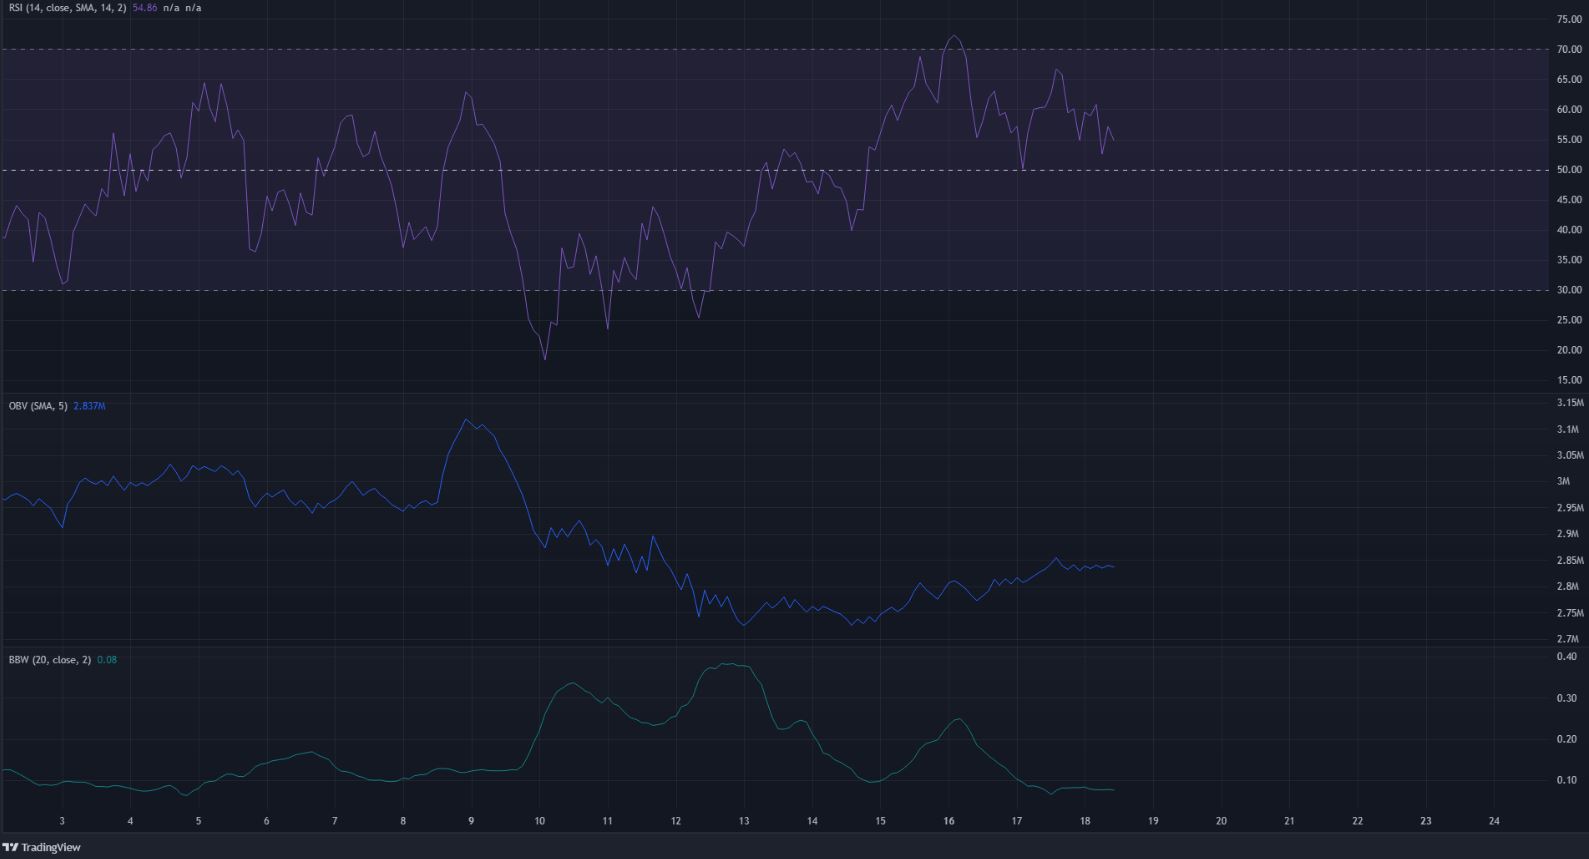The image size is (1589, 859).
Task: Click the 50.00 RSI scale label
Action: pyautogui.click(x=1569, y=170)
